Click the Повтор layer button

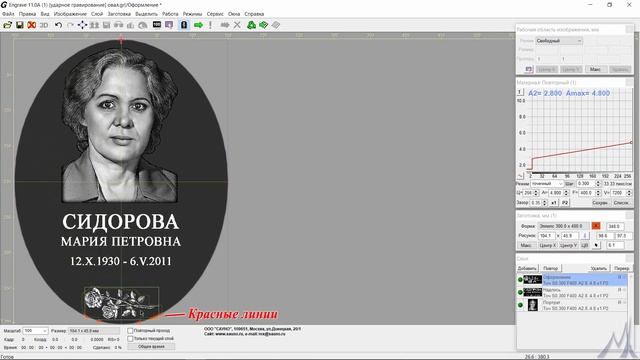pos(551,268)
